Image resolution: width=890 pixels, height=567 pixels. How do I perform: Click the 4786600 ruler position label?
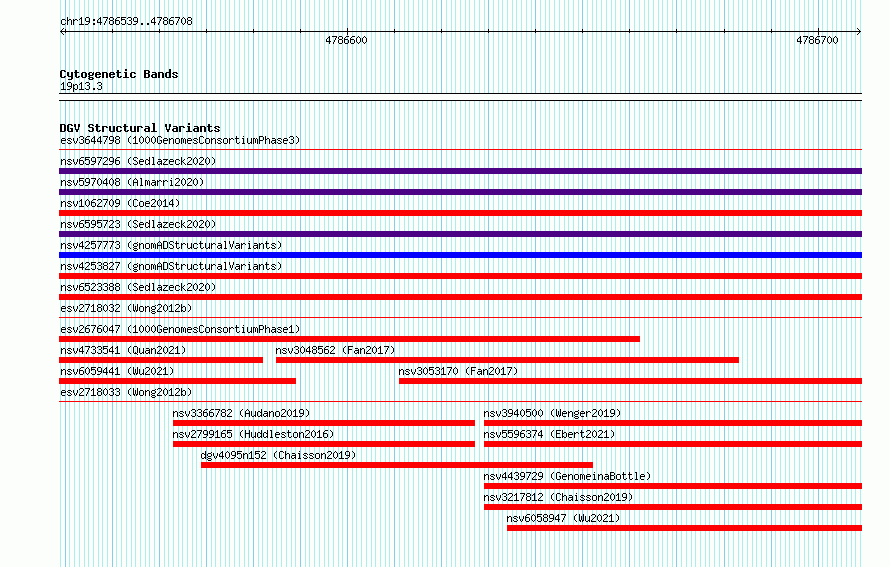click(346, 40)
